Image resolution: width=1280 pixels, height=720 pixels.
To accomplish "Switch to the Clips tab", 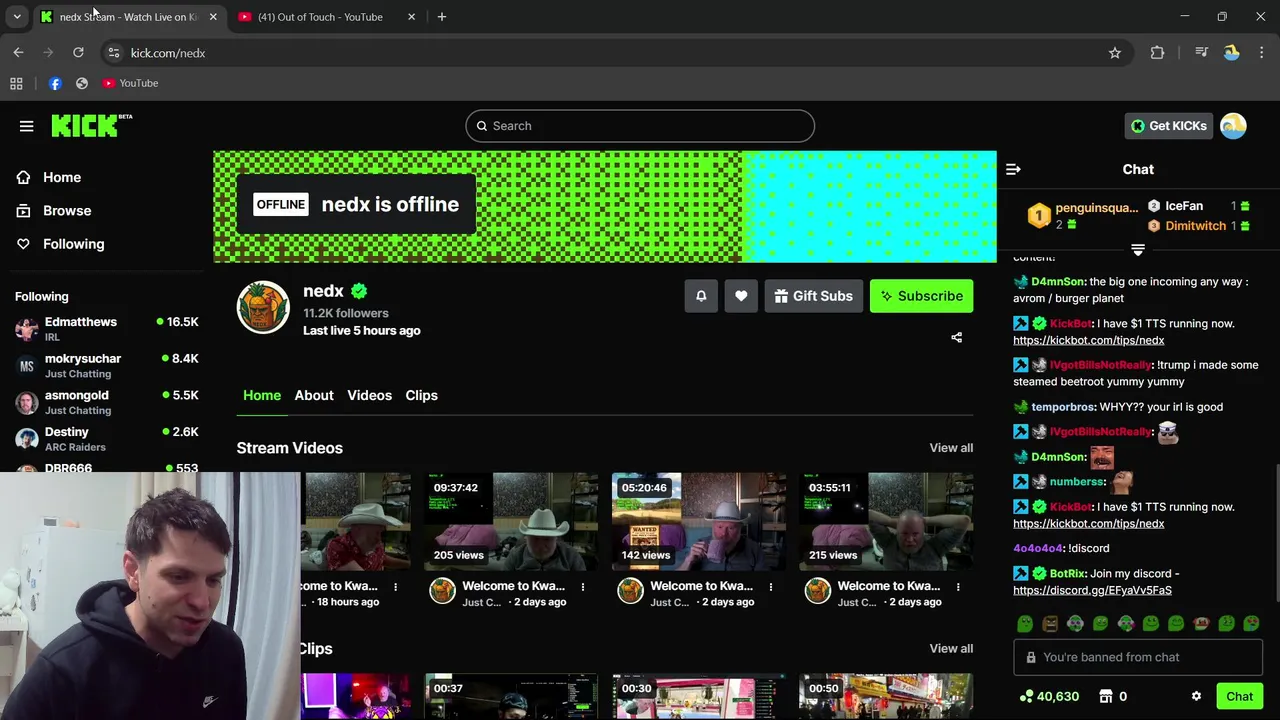I will [x=421, y=395].
